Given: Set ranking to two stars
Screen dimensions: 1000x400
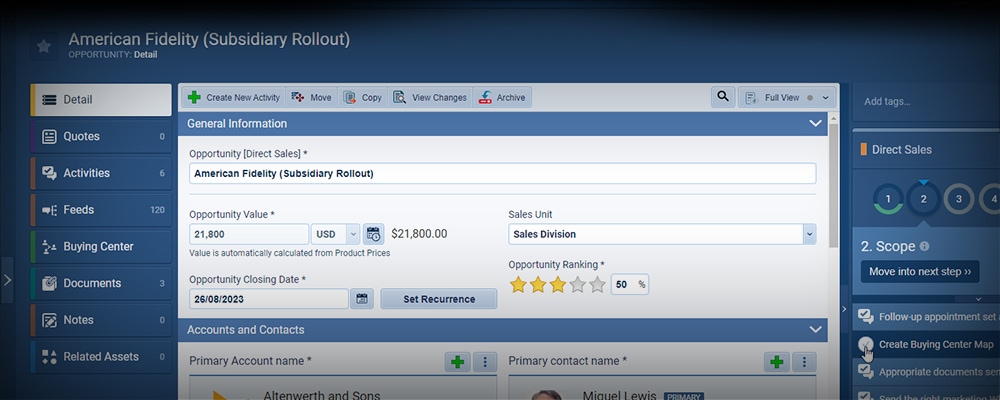Looking at the screenshot, I should [538, 285].
